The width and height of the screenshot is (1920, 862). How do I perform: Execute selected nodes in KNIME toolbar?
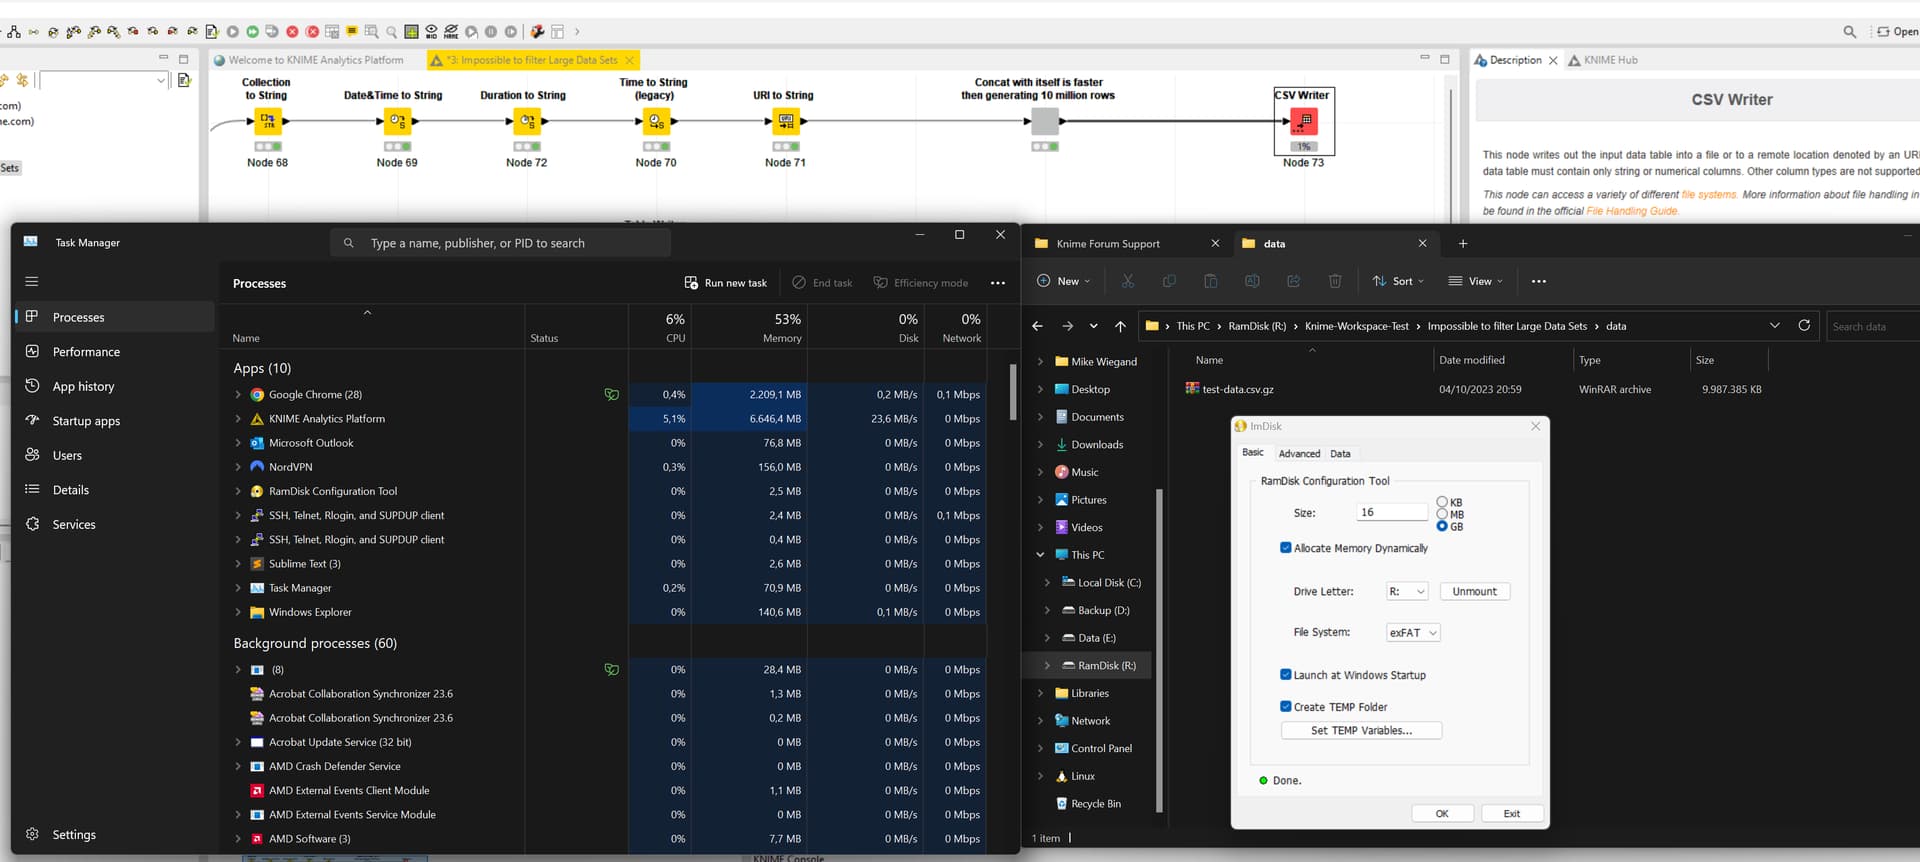(x=233, y=32)
